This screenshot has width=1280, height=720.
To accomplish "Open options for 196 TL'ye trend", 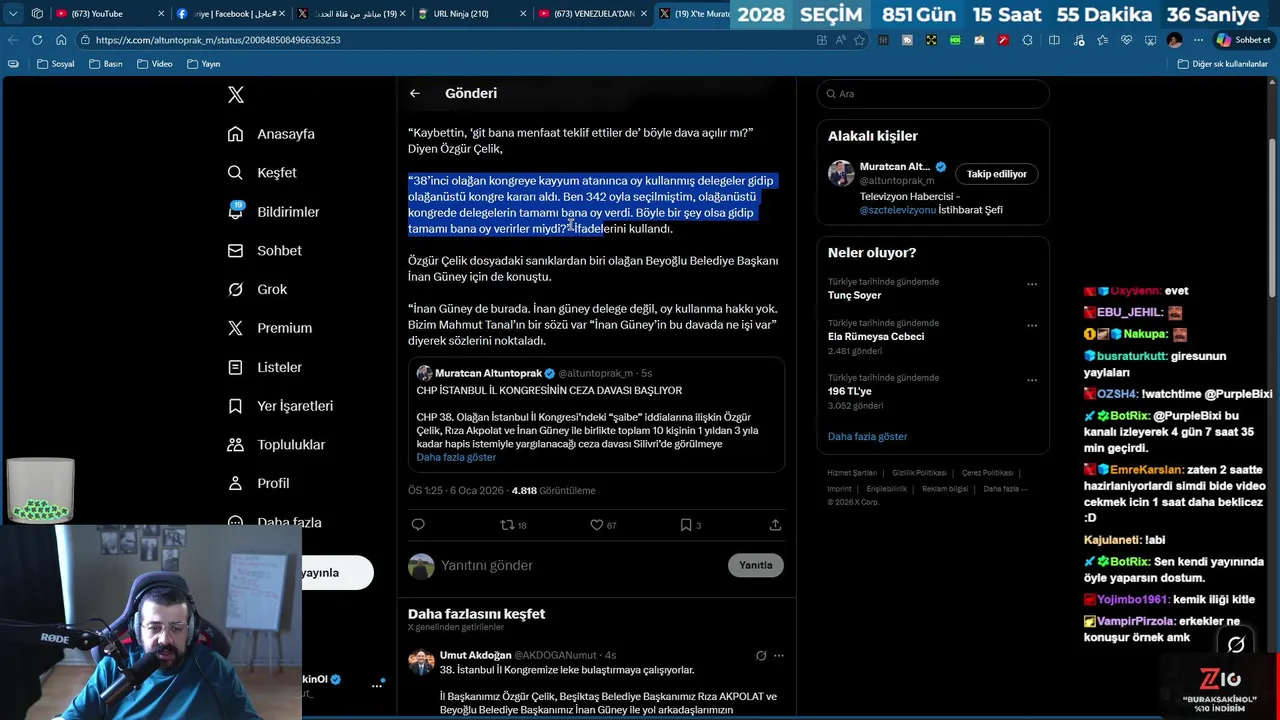I will (1032, 380).
